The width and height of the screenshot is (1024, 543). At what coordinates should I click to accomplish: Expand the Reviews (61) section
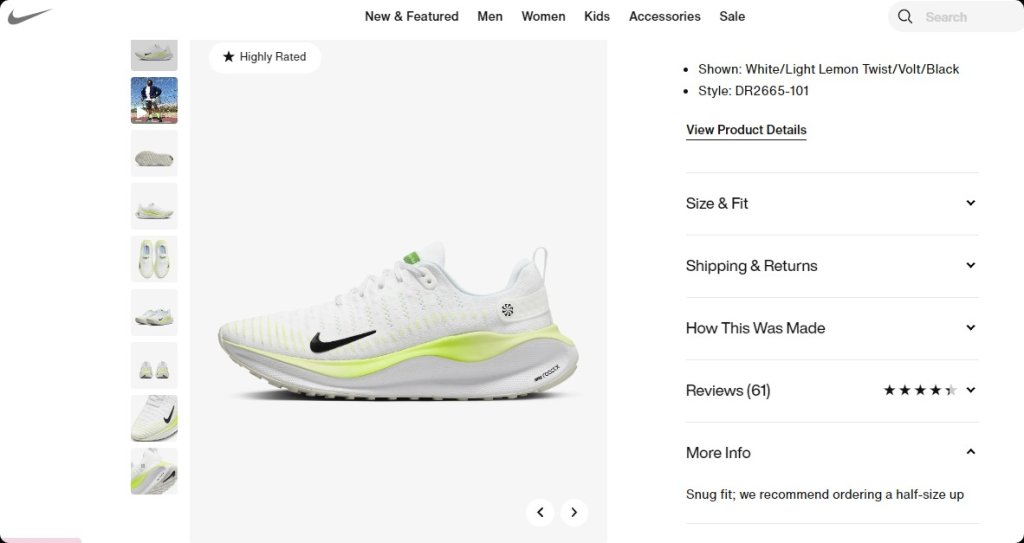tap(832, 391)
